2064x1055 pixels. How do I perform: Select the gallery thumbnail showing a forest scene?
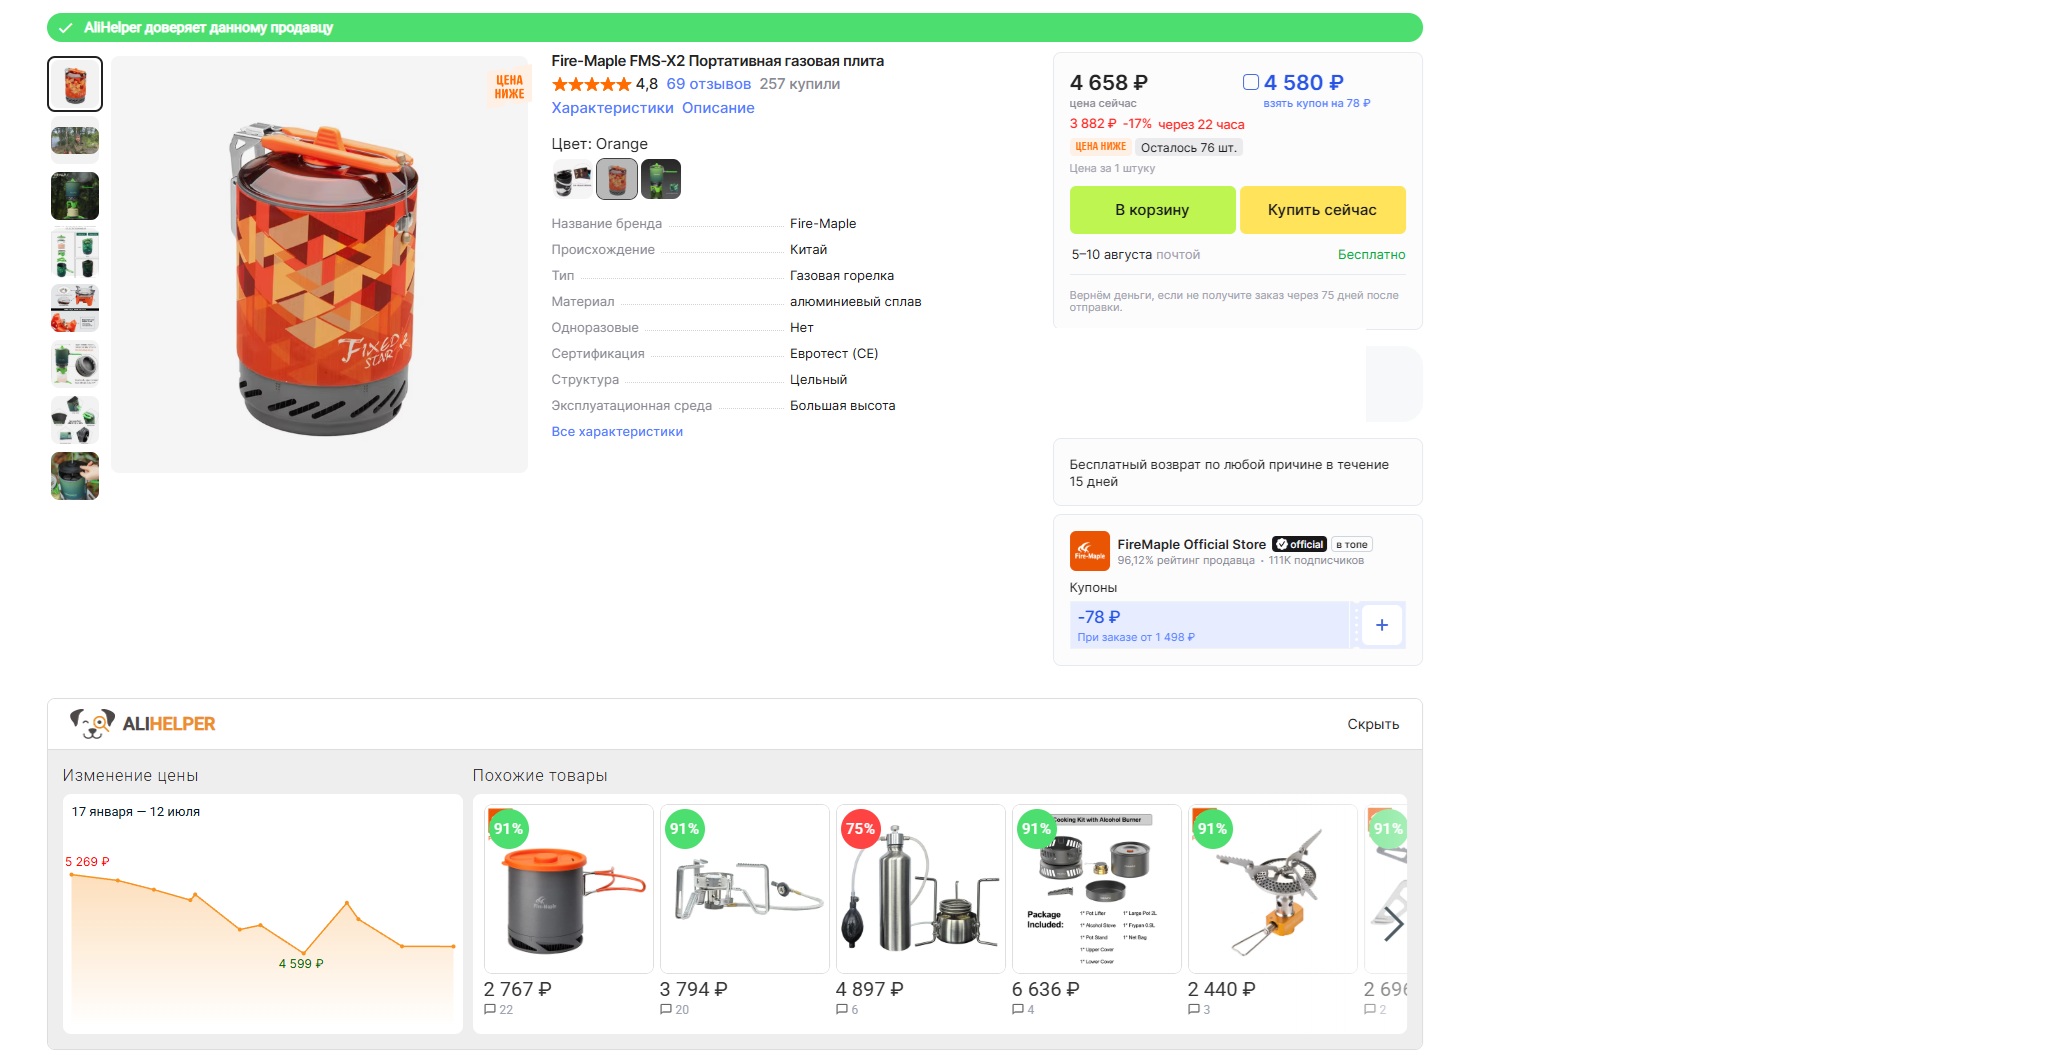pos(75,140)
